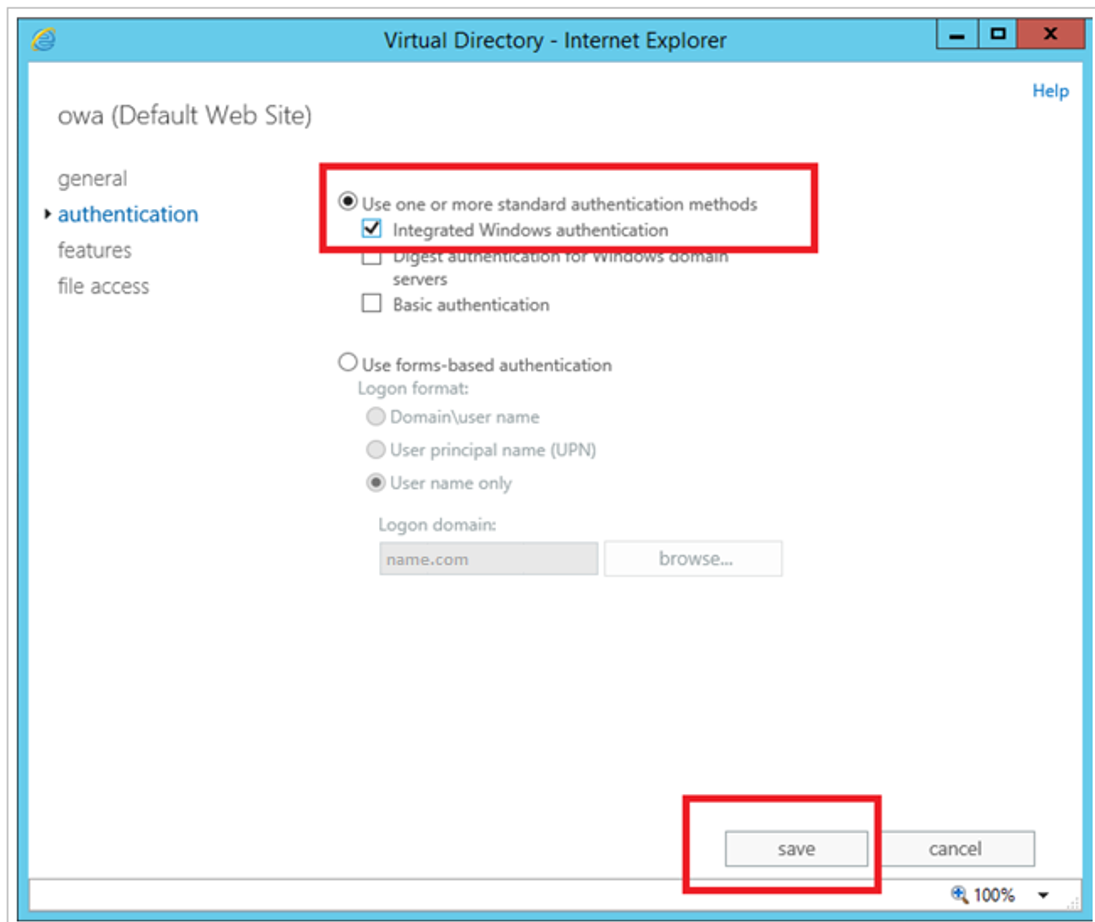Open the features tab

94,250
